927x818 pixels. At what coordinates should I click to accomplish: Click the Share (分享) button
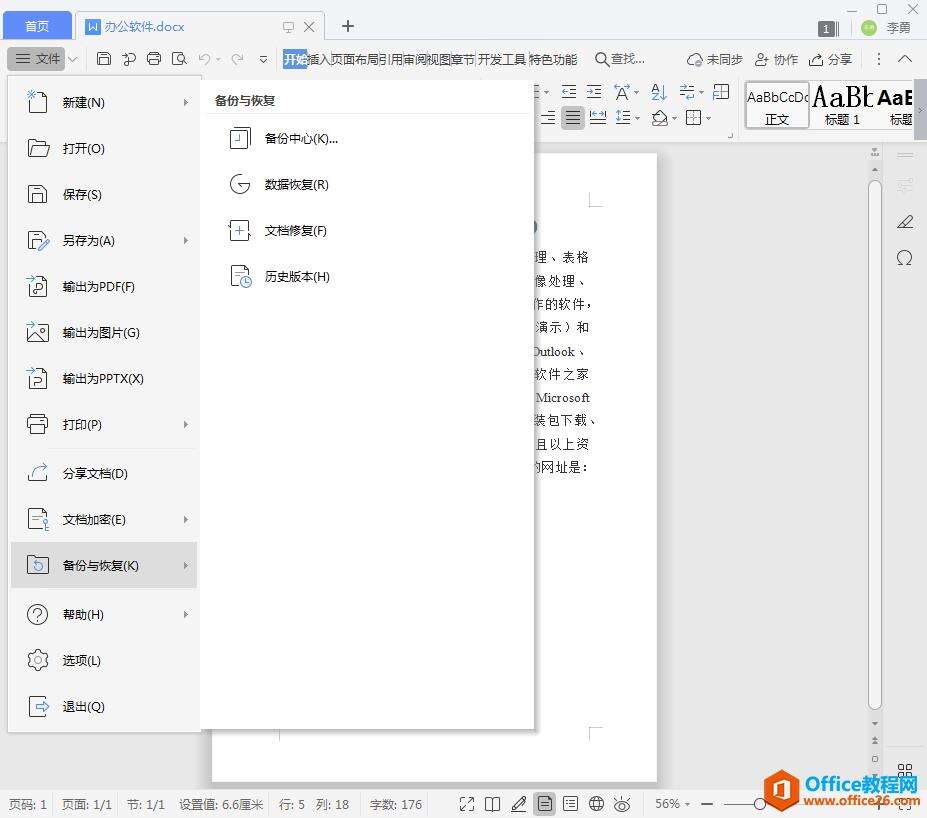click(x=830, y=59)
